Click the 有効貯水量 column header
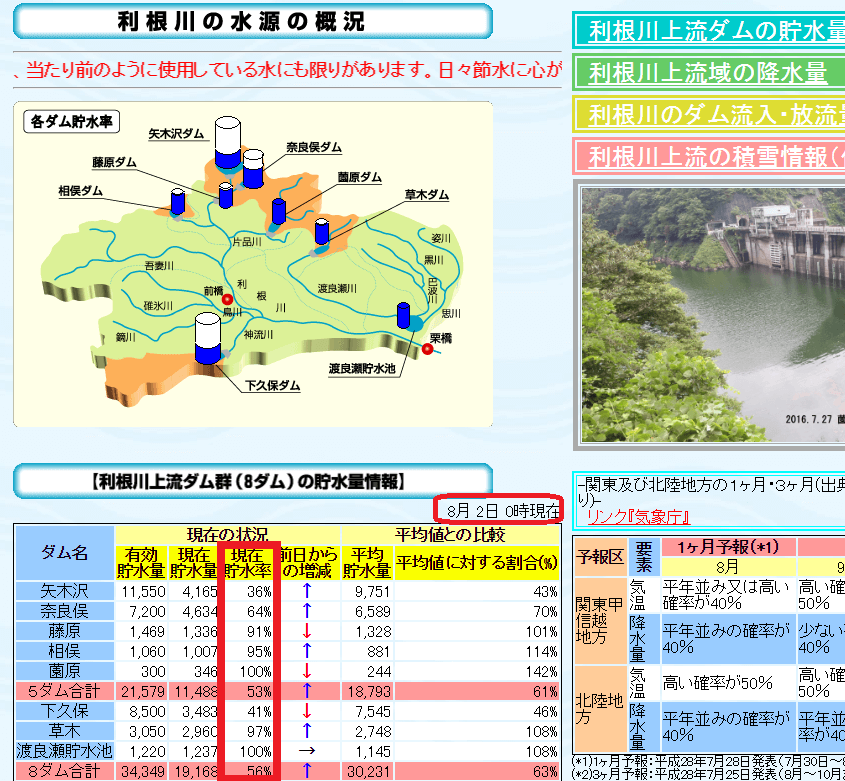845x781 pixels. [141, 563]
